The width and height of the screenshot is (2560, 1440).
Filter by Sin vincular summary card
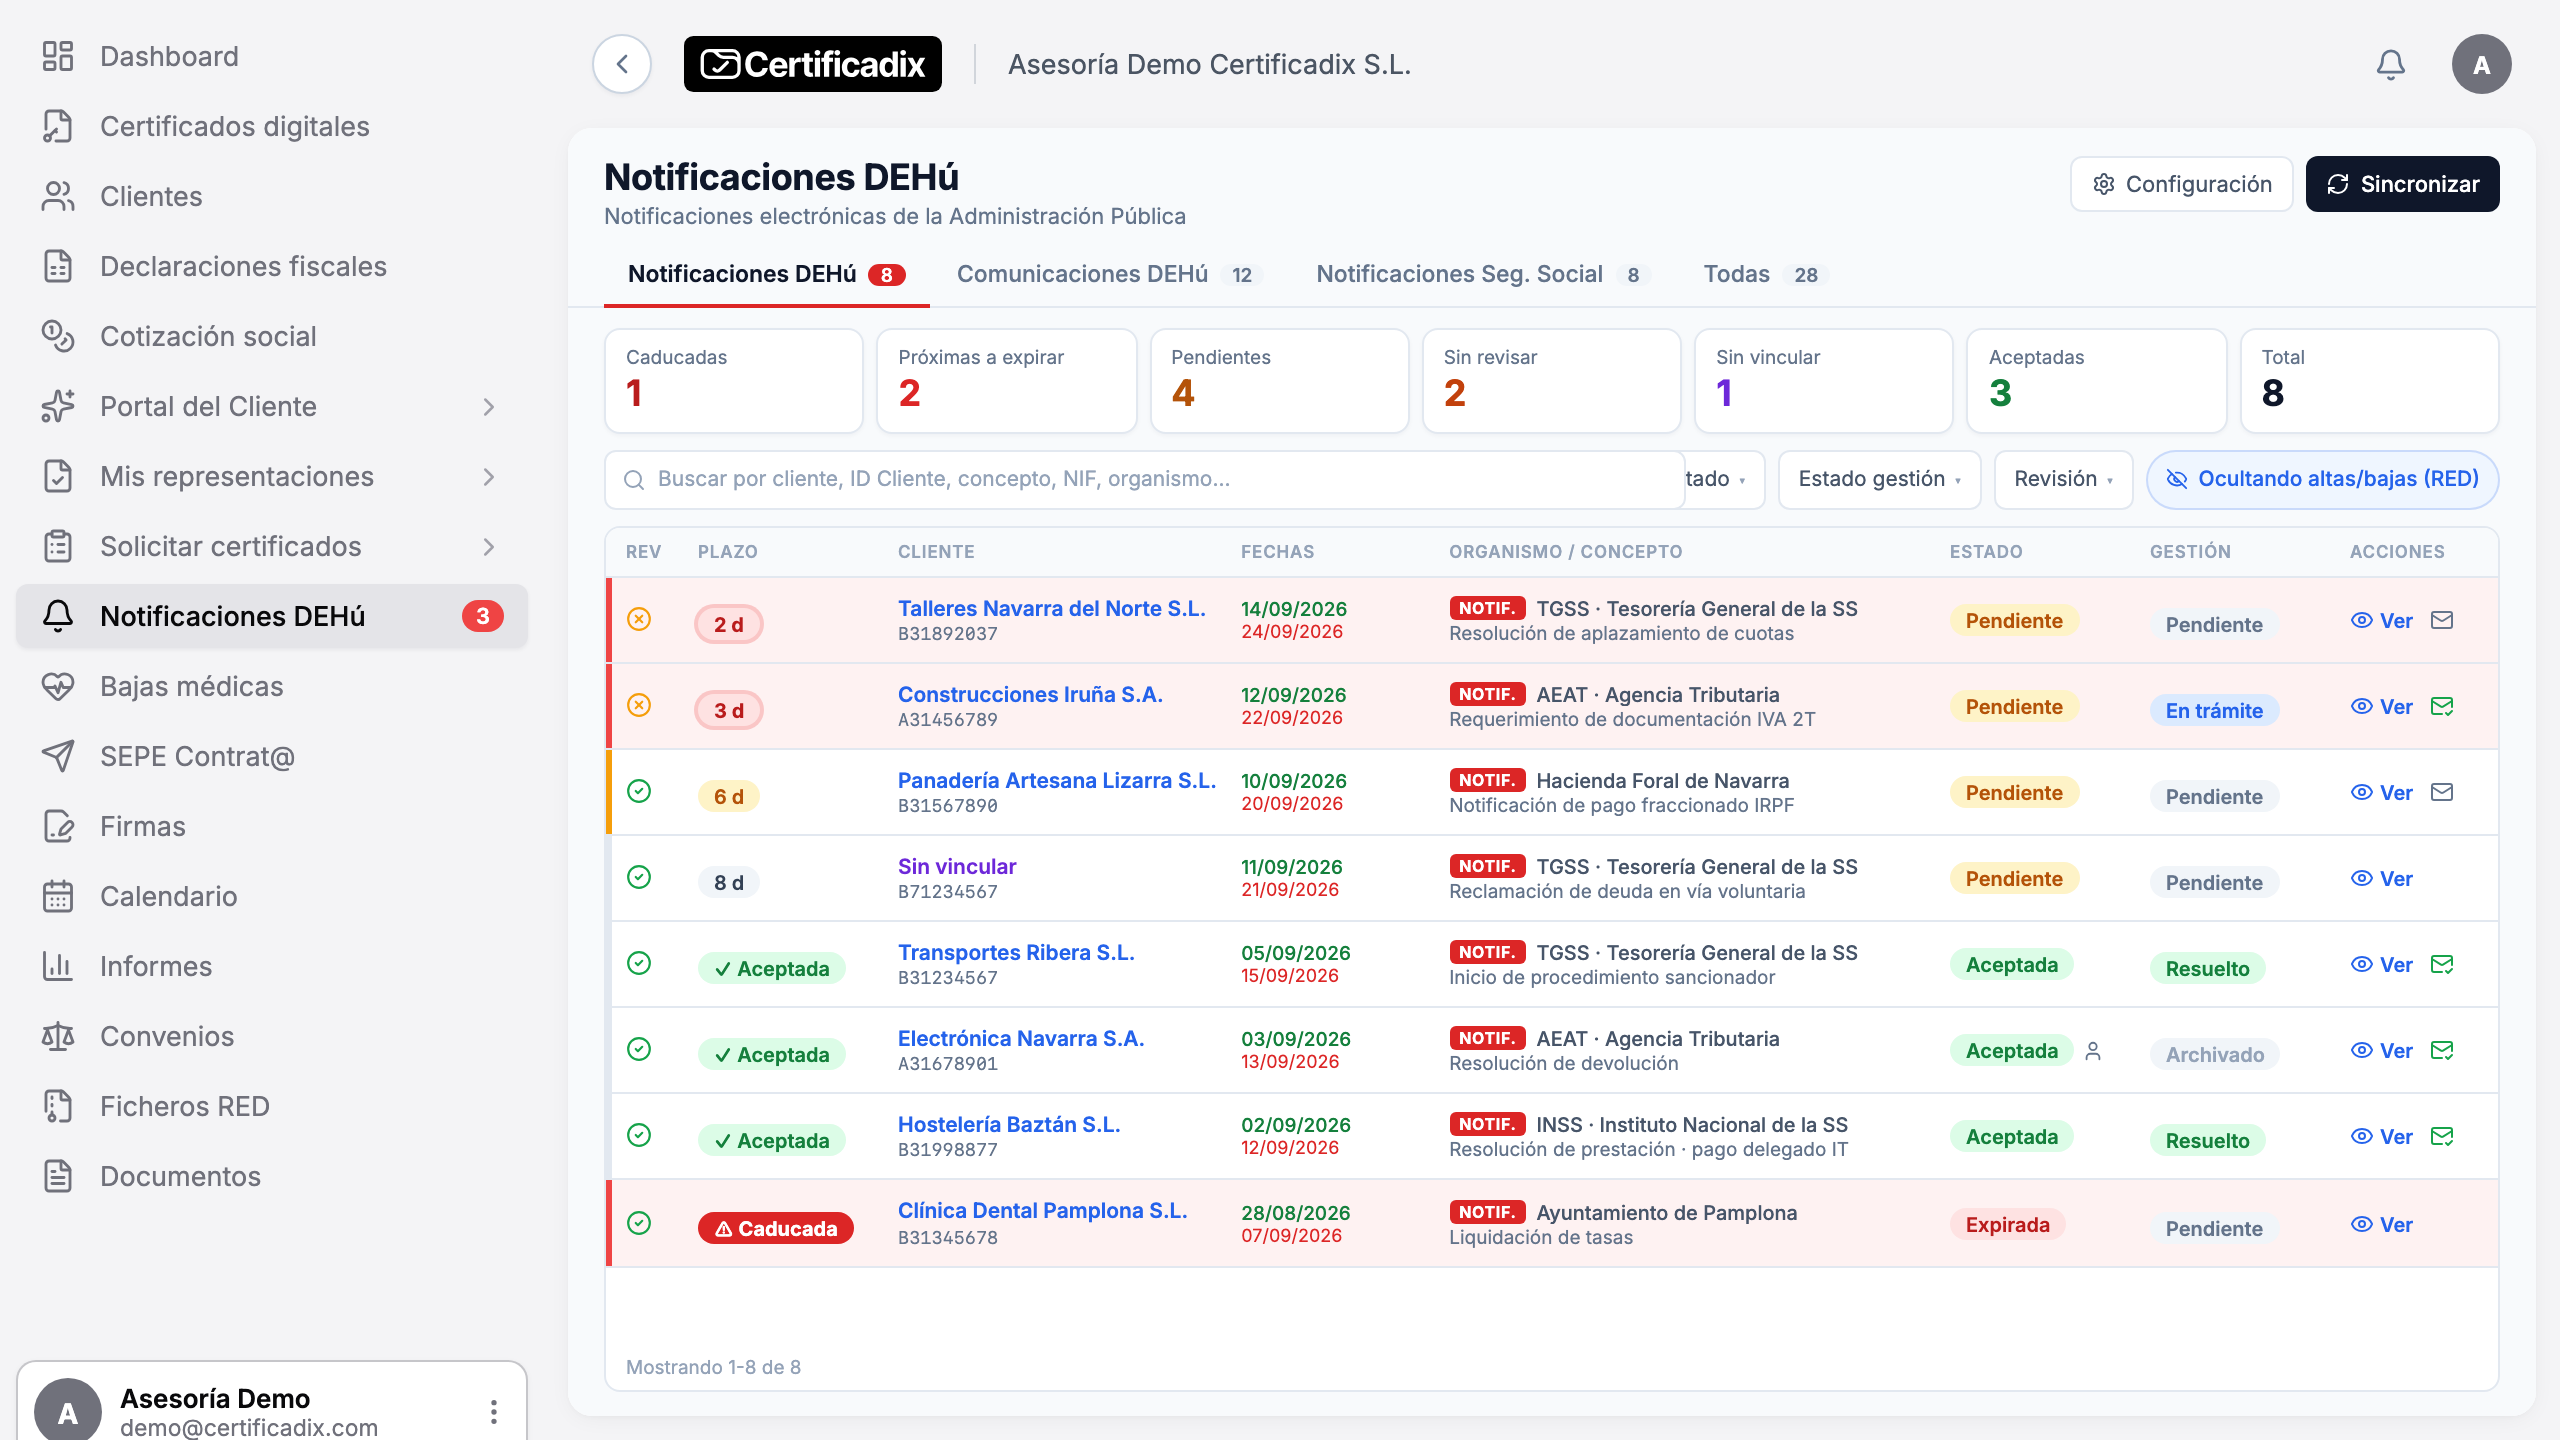pyautogui.click(x=1823, y=381)
